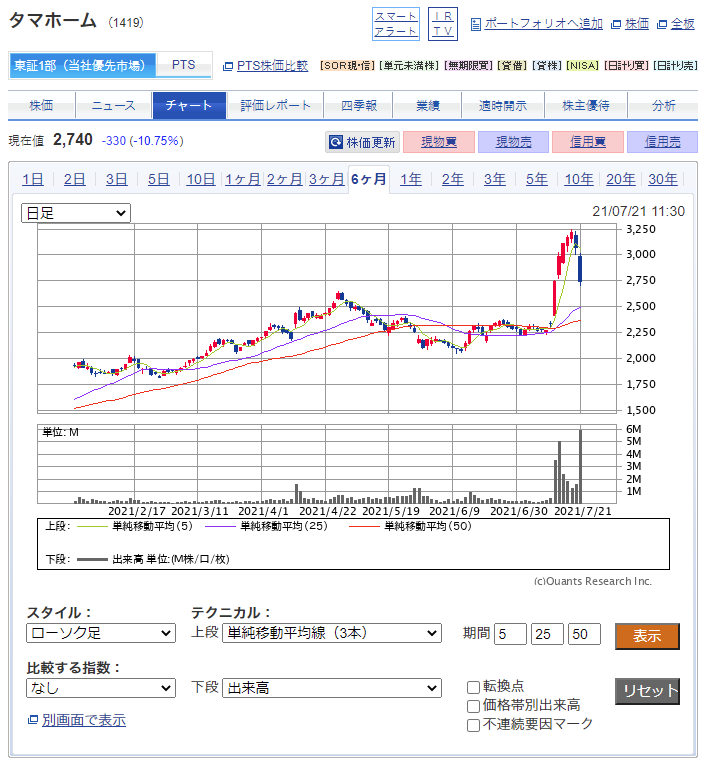
Task: Click the 信用買 button
Action: click(x=588, y=142)
